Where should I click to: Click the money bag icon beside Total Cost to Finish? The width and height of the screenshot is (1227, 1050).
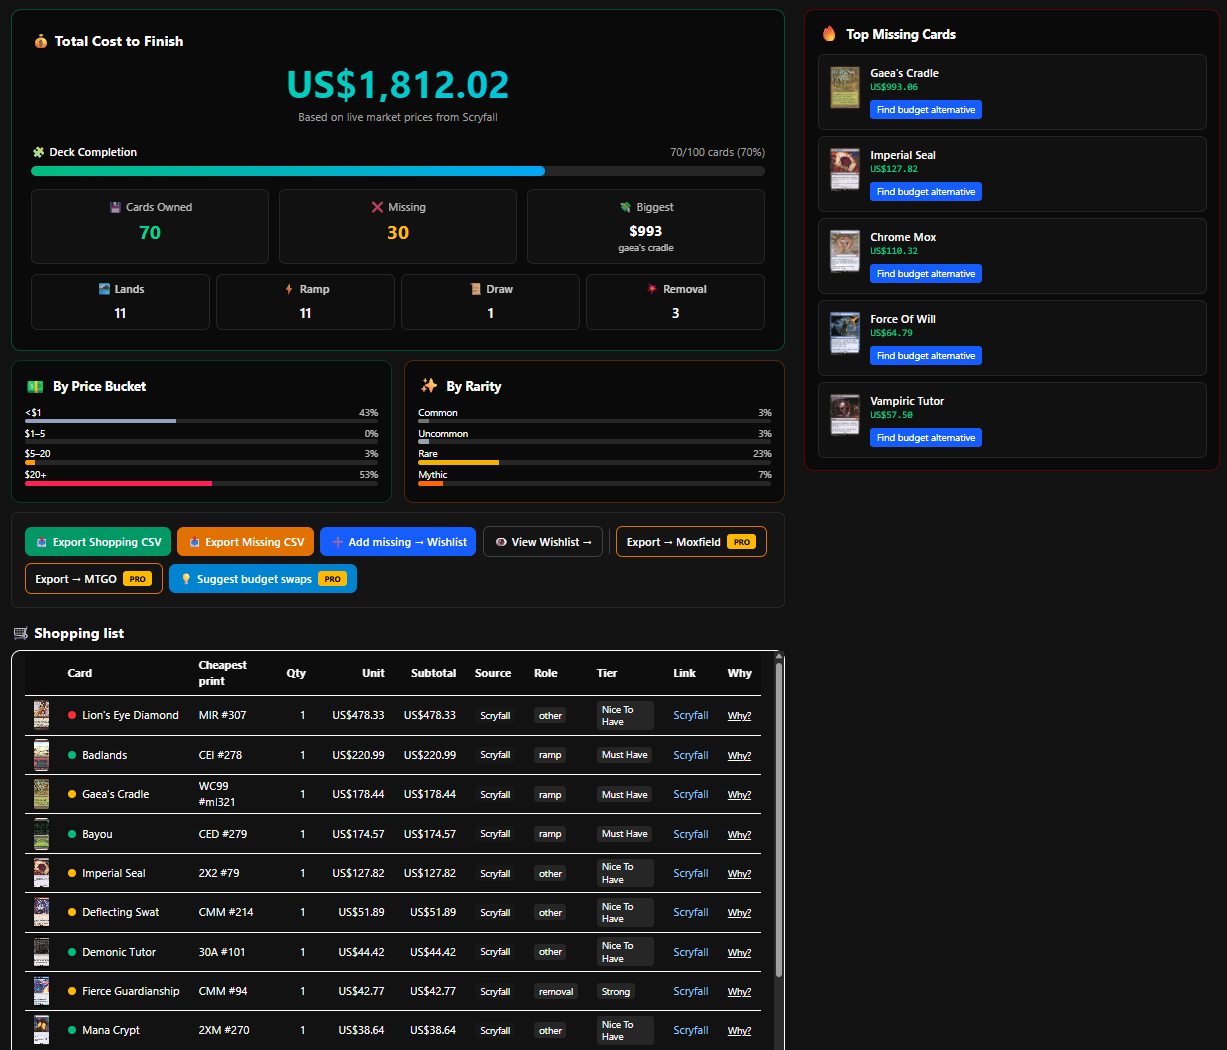coord(41,41)
